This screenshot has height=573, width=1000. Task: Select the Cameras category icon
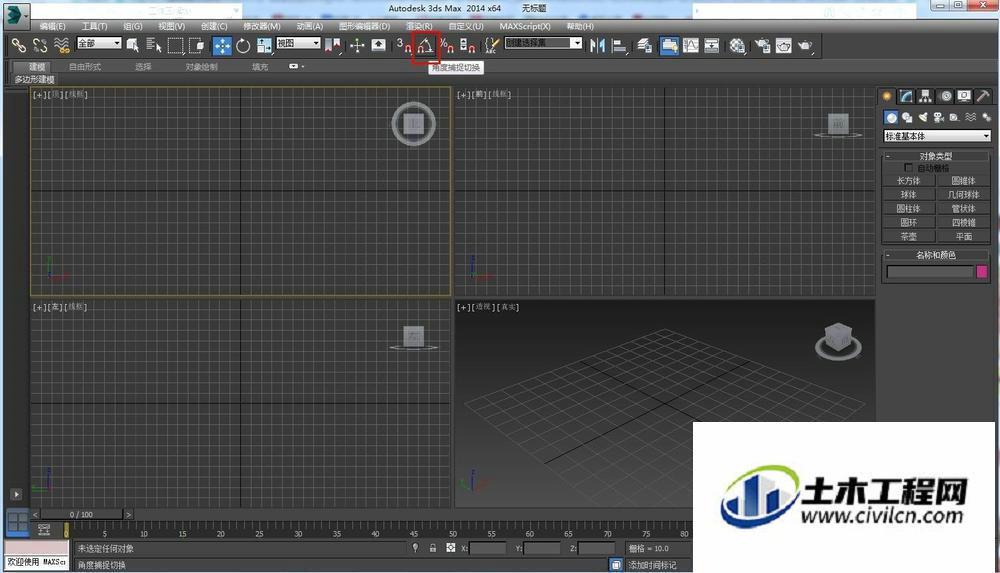click(939, 117)
